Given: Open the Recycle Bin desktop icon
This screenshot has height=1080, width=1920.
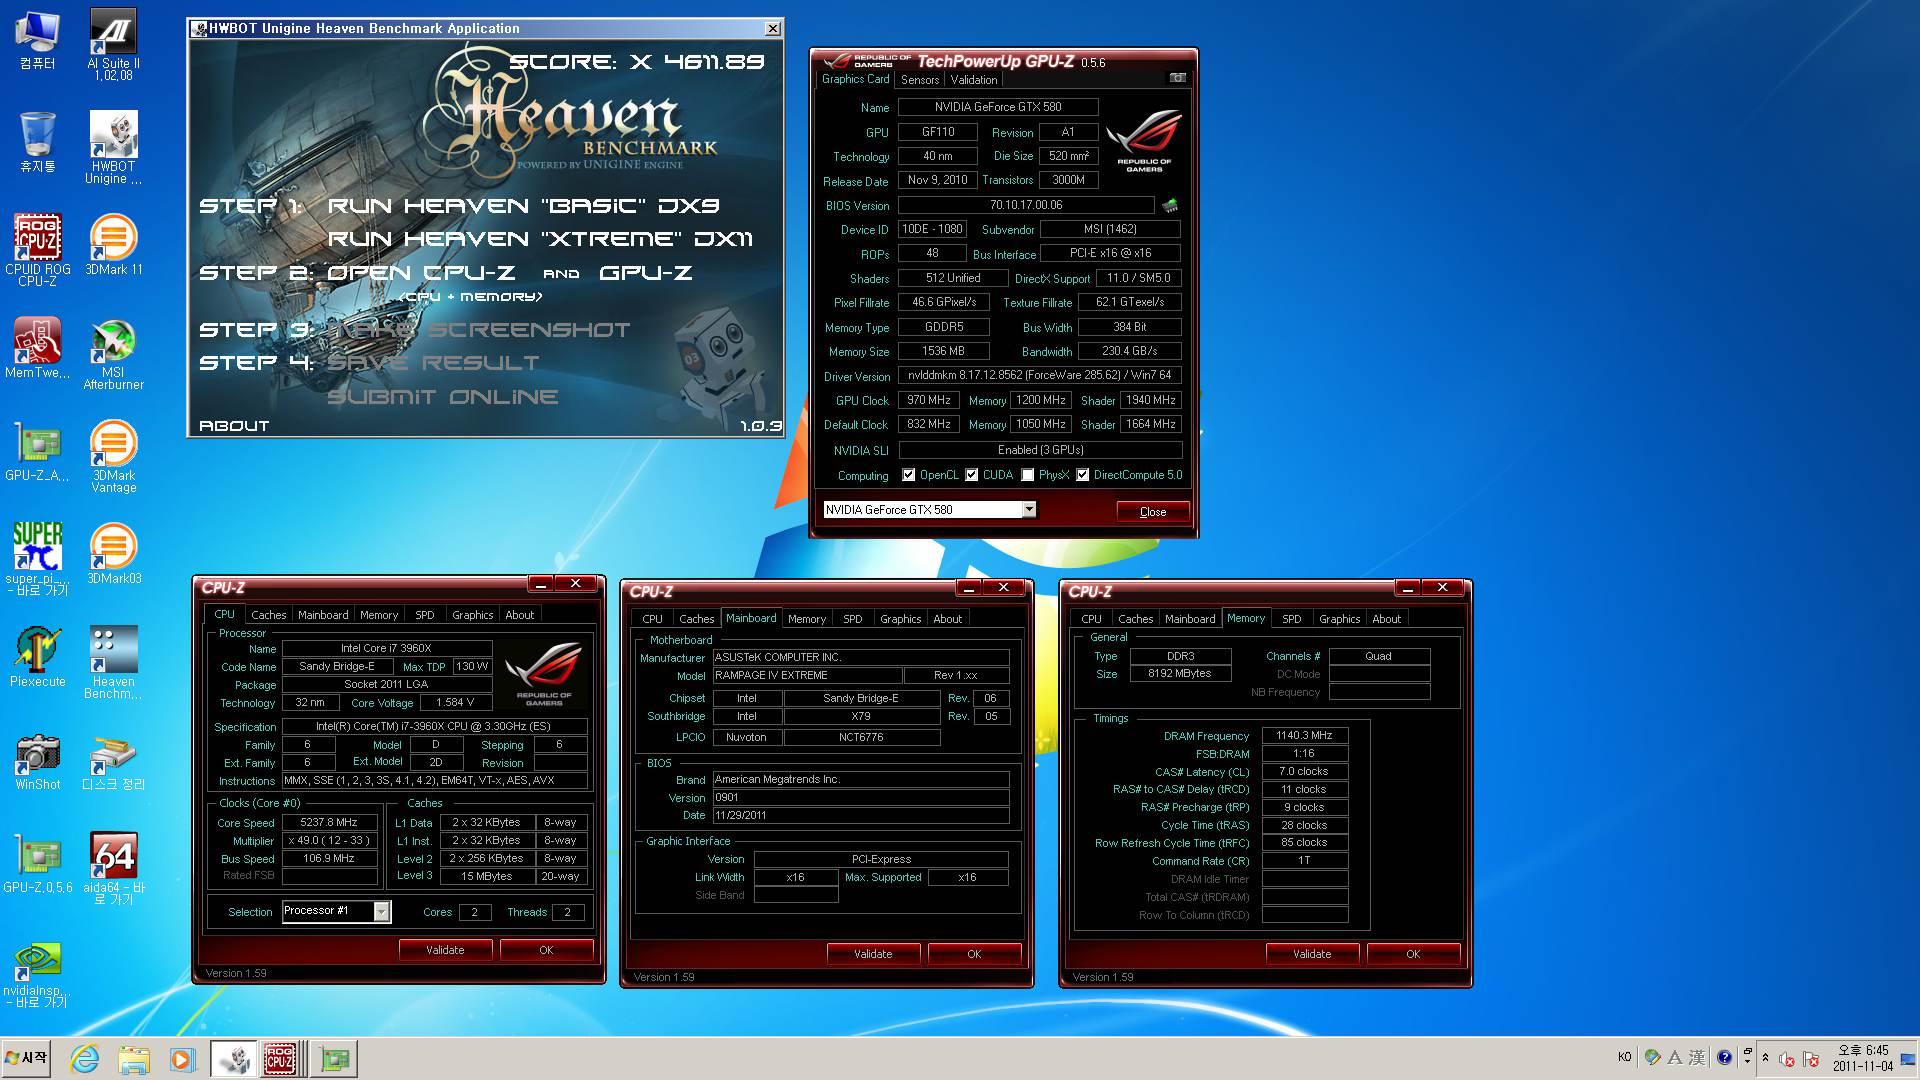Looking at the screenshot, I should click(x=37, y=142).
